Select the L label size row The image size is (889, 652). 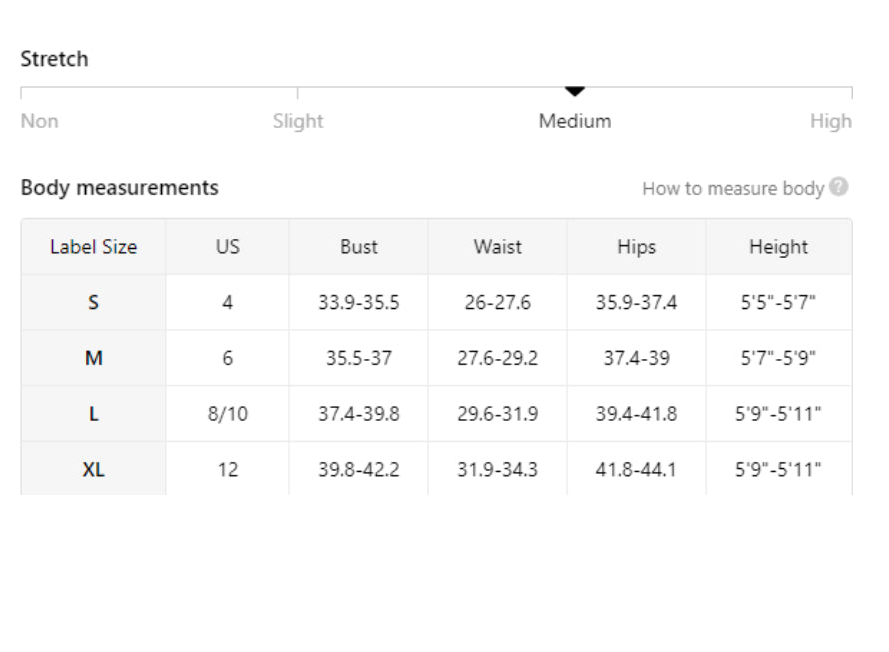click(x=437, y=413)
